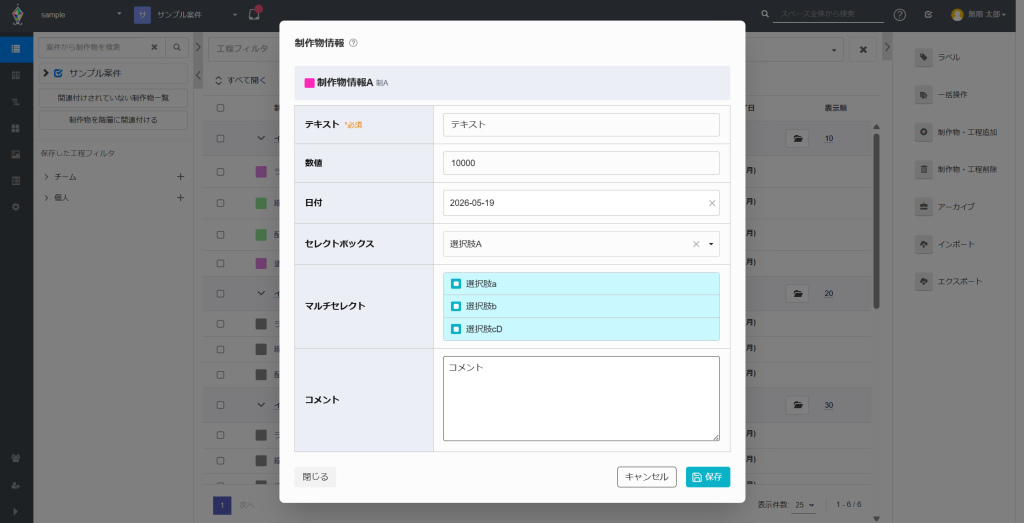Clear 選択肢A selection with the X icon
Image resolution: width=1024 pixels, height=523 pixels.
click(696, 244)
